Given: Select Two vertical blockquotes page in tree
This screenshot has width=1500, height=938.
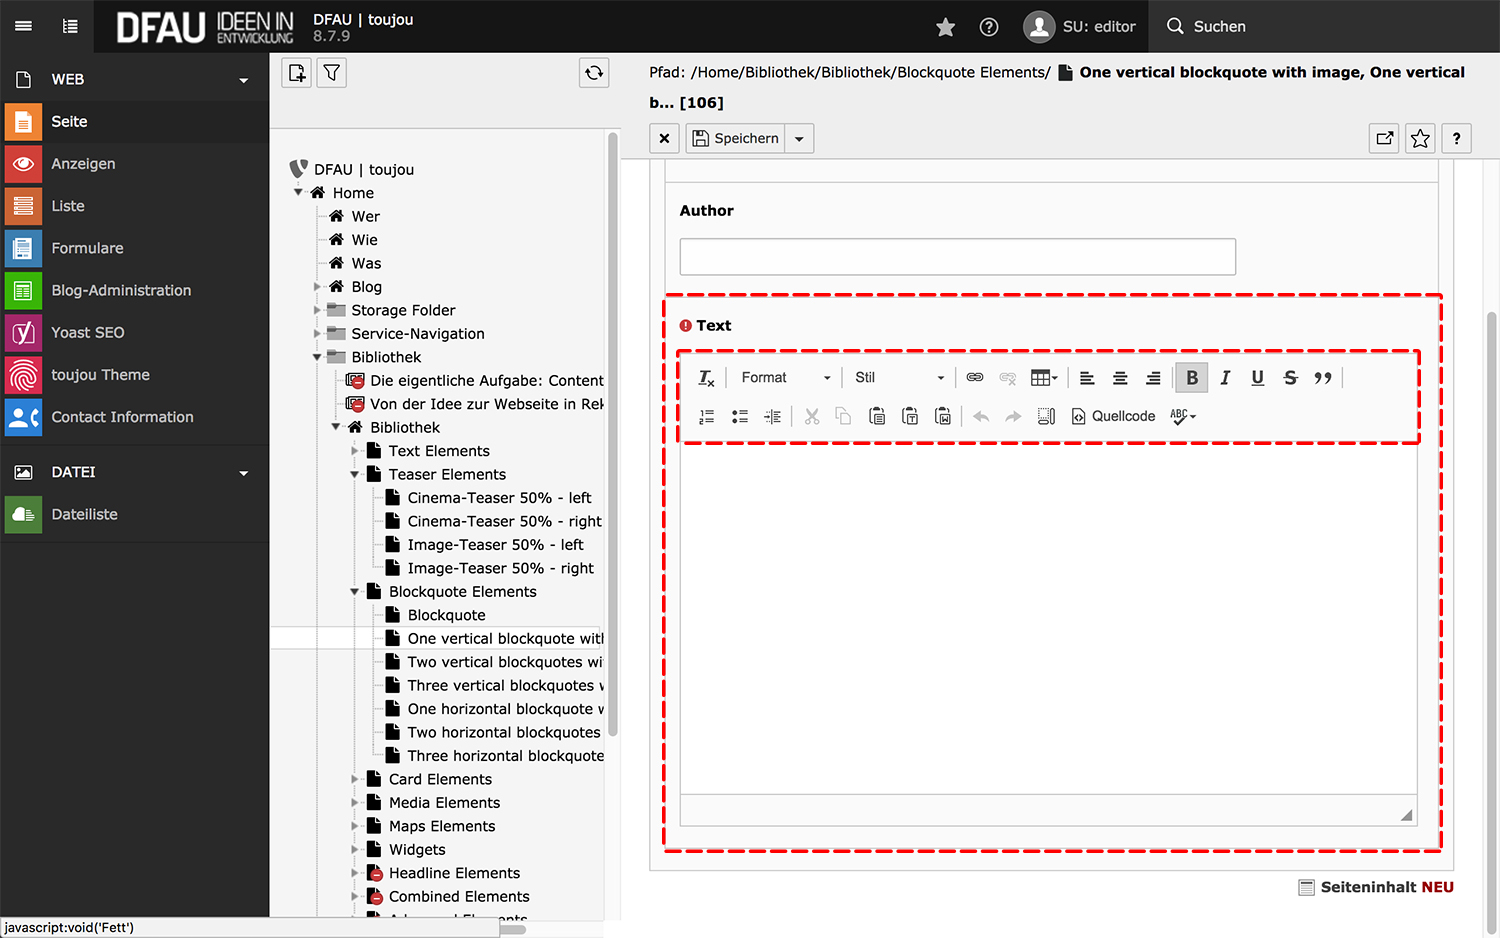Looking at the screenshot, I should click(504, 662).
